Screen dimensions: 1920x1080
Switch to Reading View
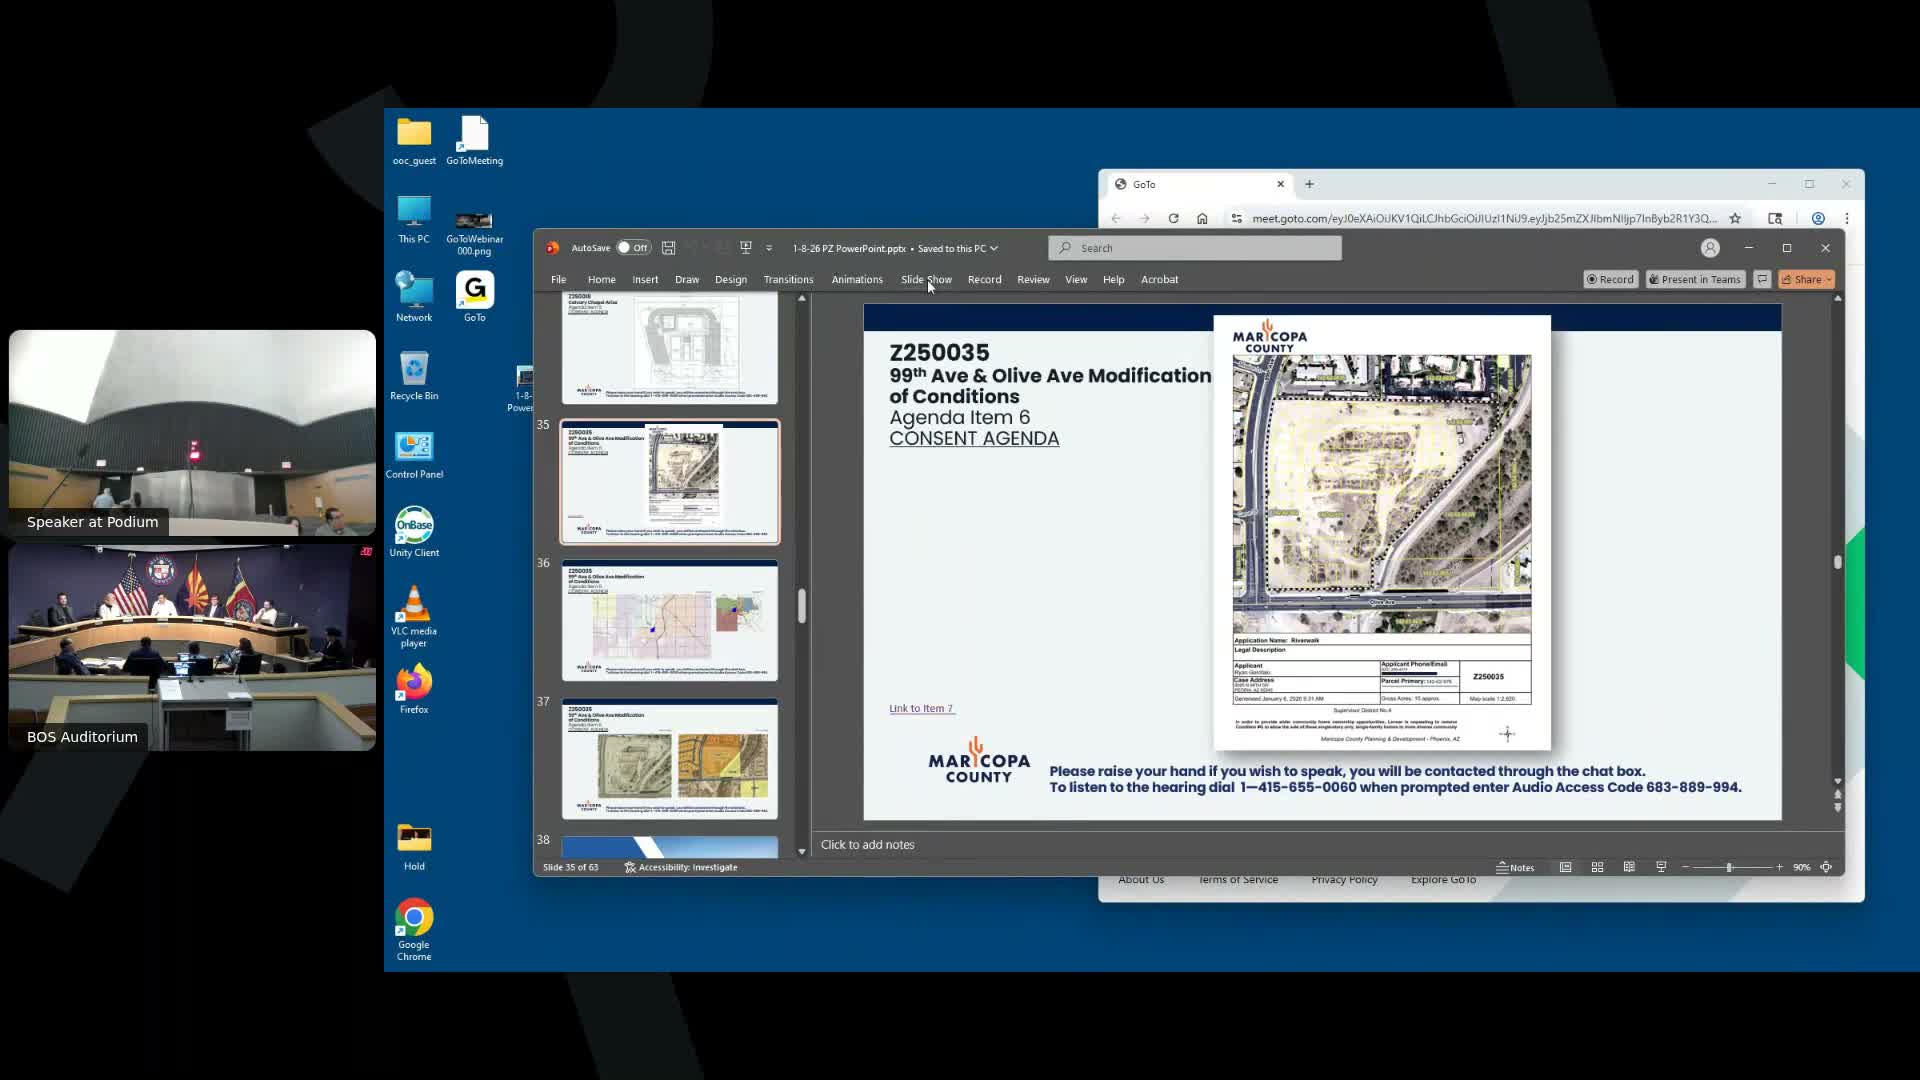[x=1629, y=867]
